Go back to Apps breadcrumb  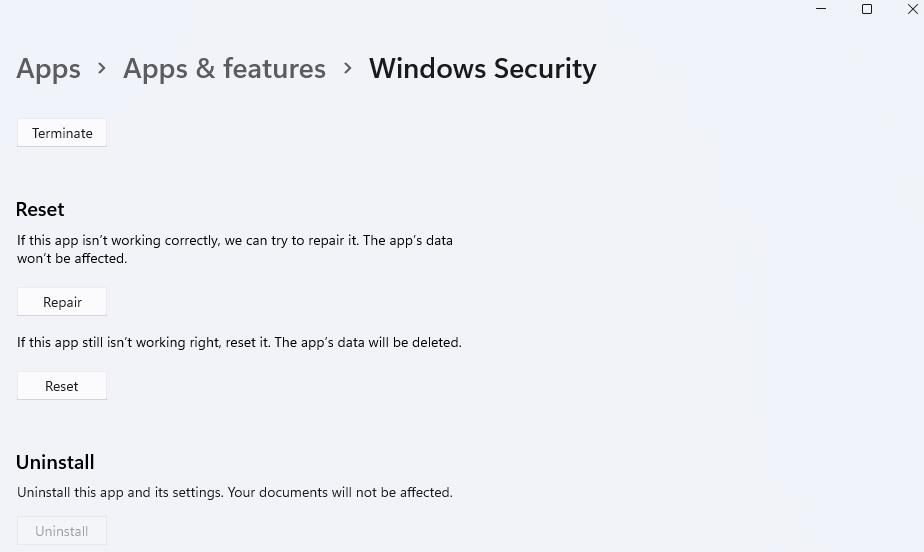48,69
